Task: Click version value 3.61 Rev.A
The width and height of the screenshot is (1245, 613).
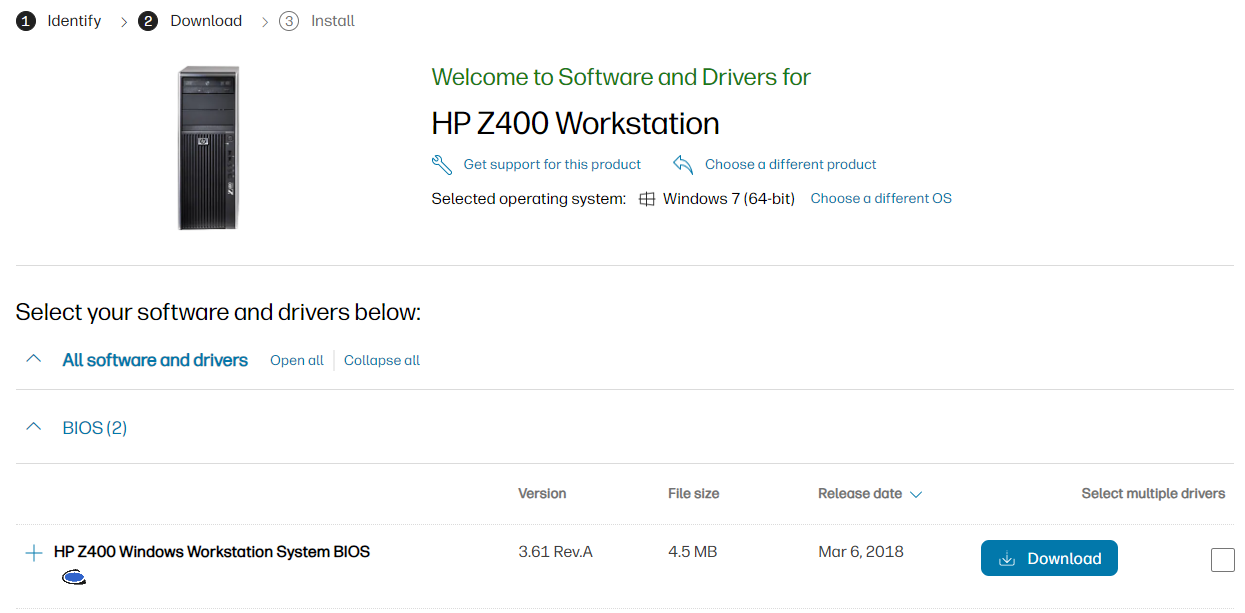Action: point(555,552)
